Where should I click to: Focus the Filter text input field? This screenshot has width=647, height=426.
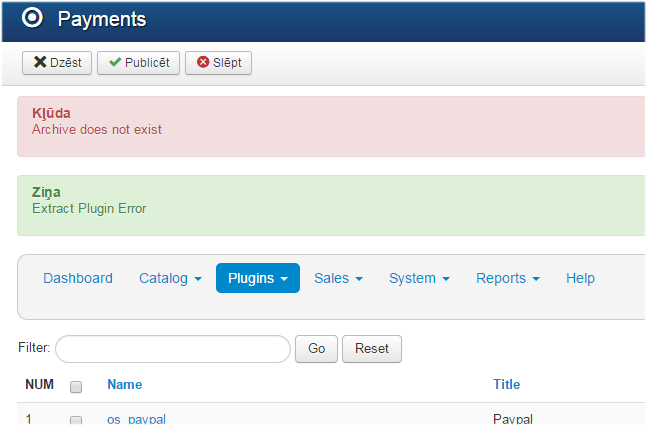click(173, 349)
